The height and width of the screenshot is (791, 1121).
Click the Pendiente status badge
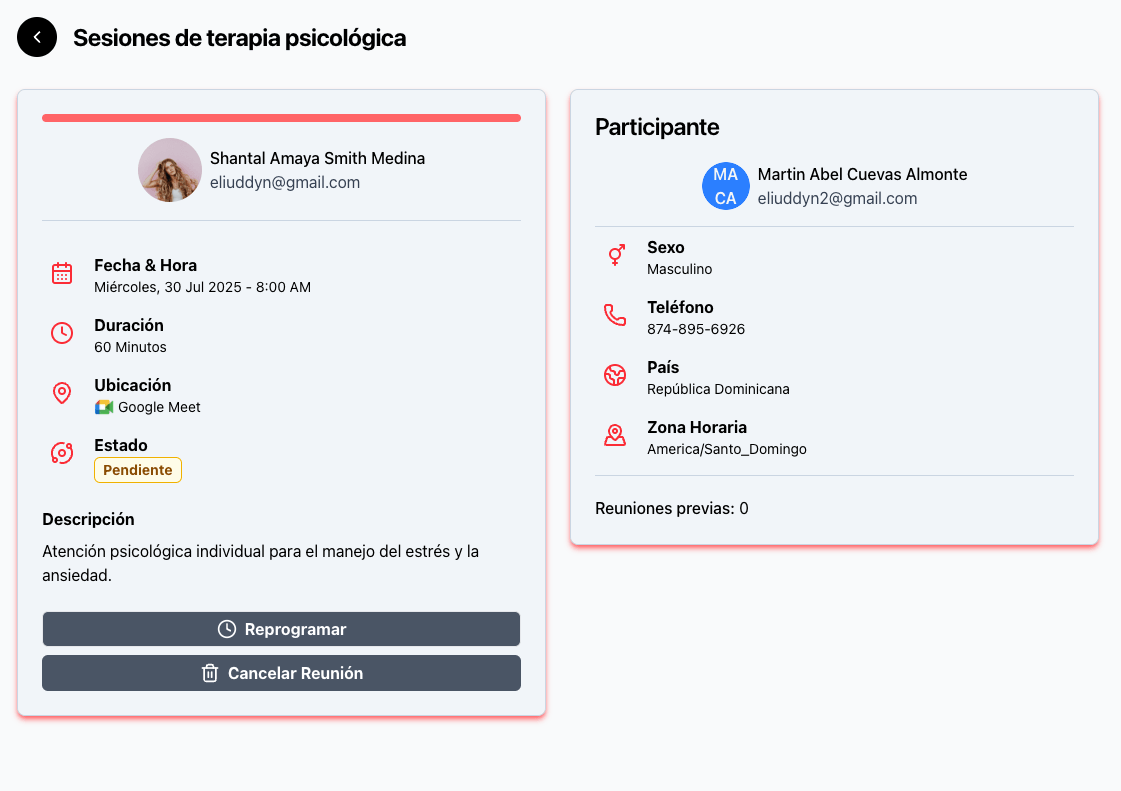coord(138,470)
